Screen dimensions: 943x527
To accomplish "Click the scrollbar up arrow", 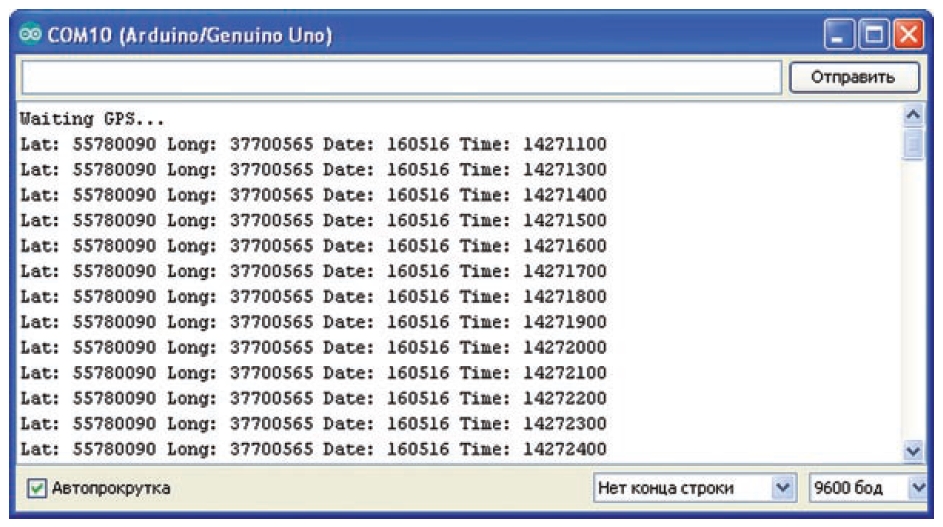I will pos(913,114).
